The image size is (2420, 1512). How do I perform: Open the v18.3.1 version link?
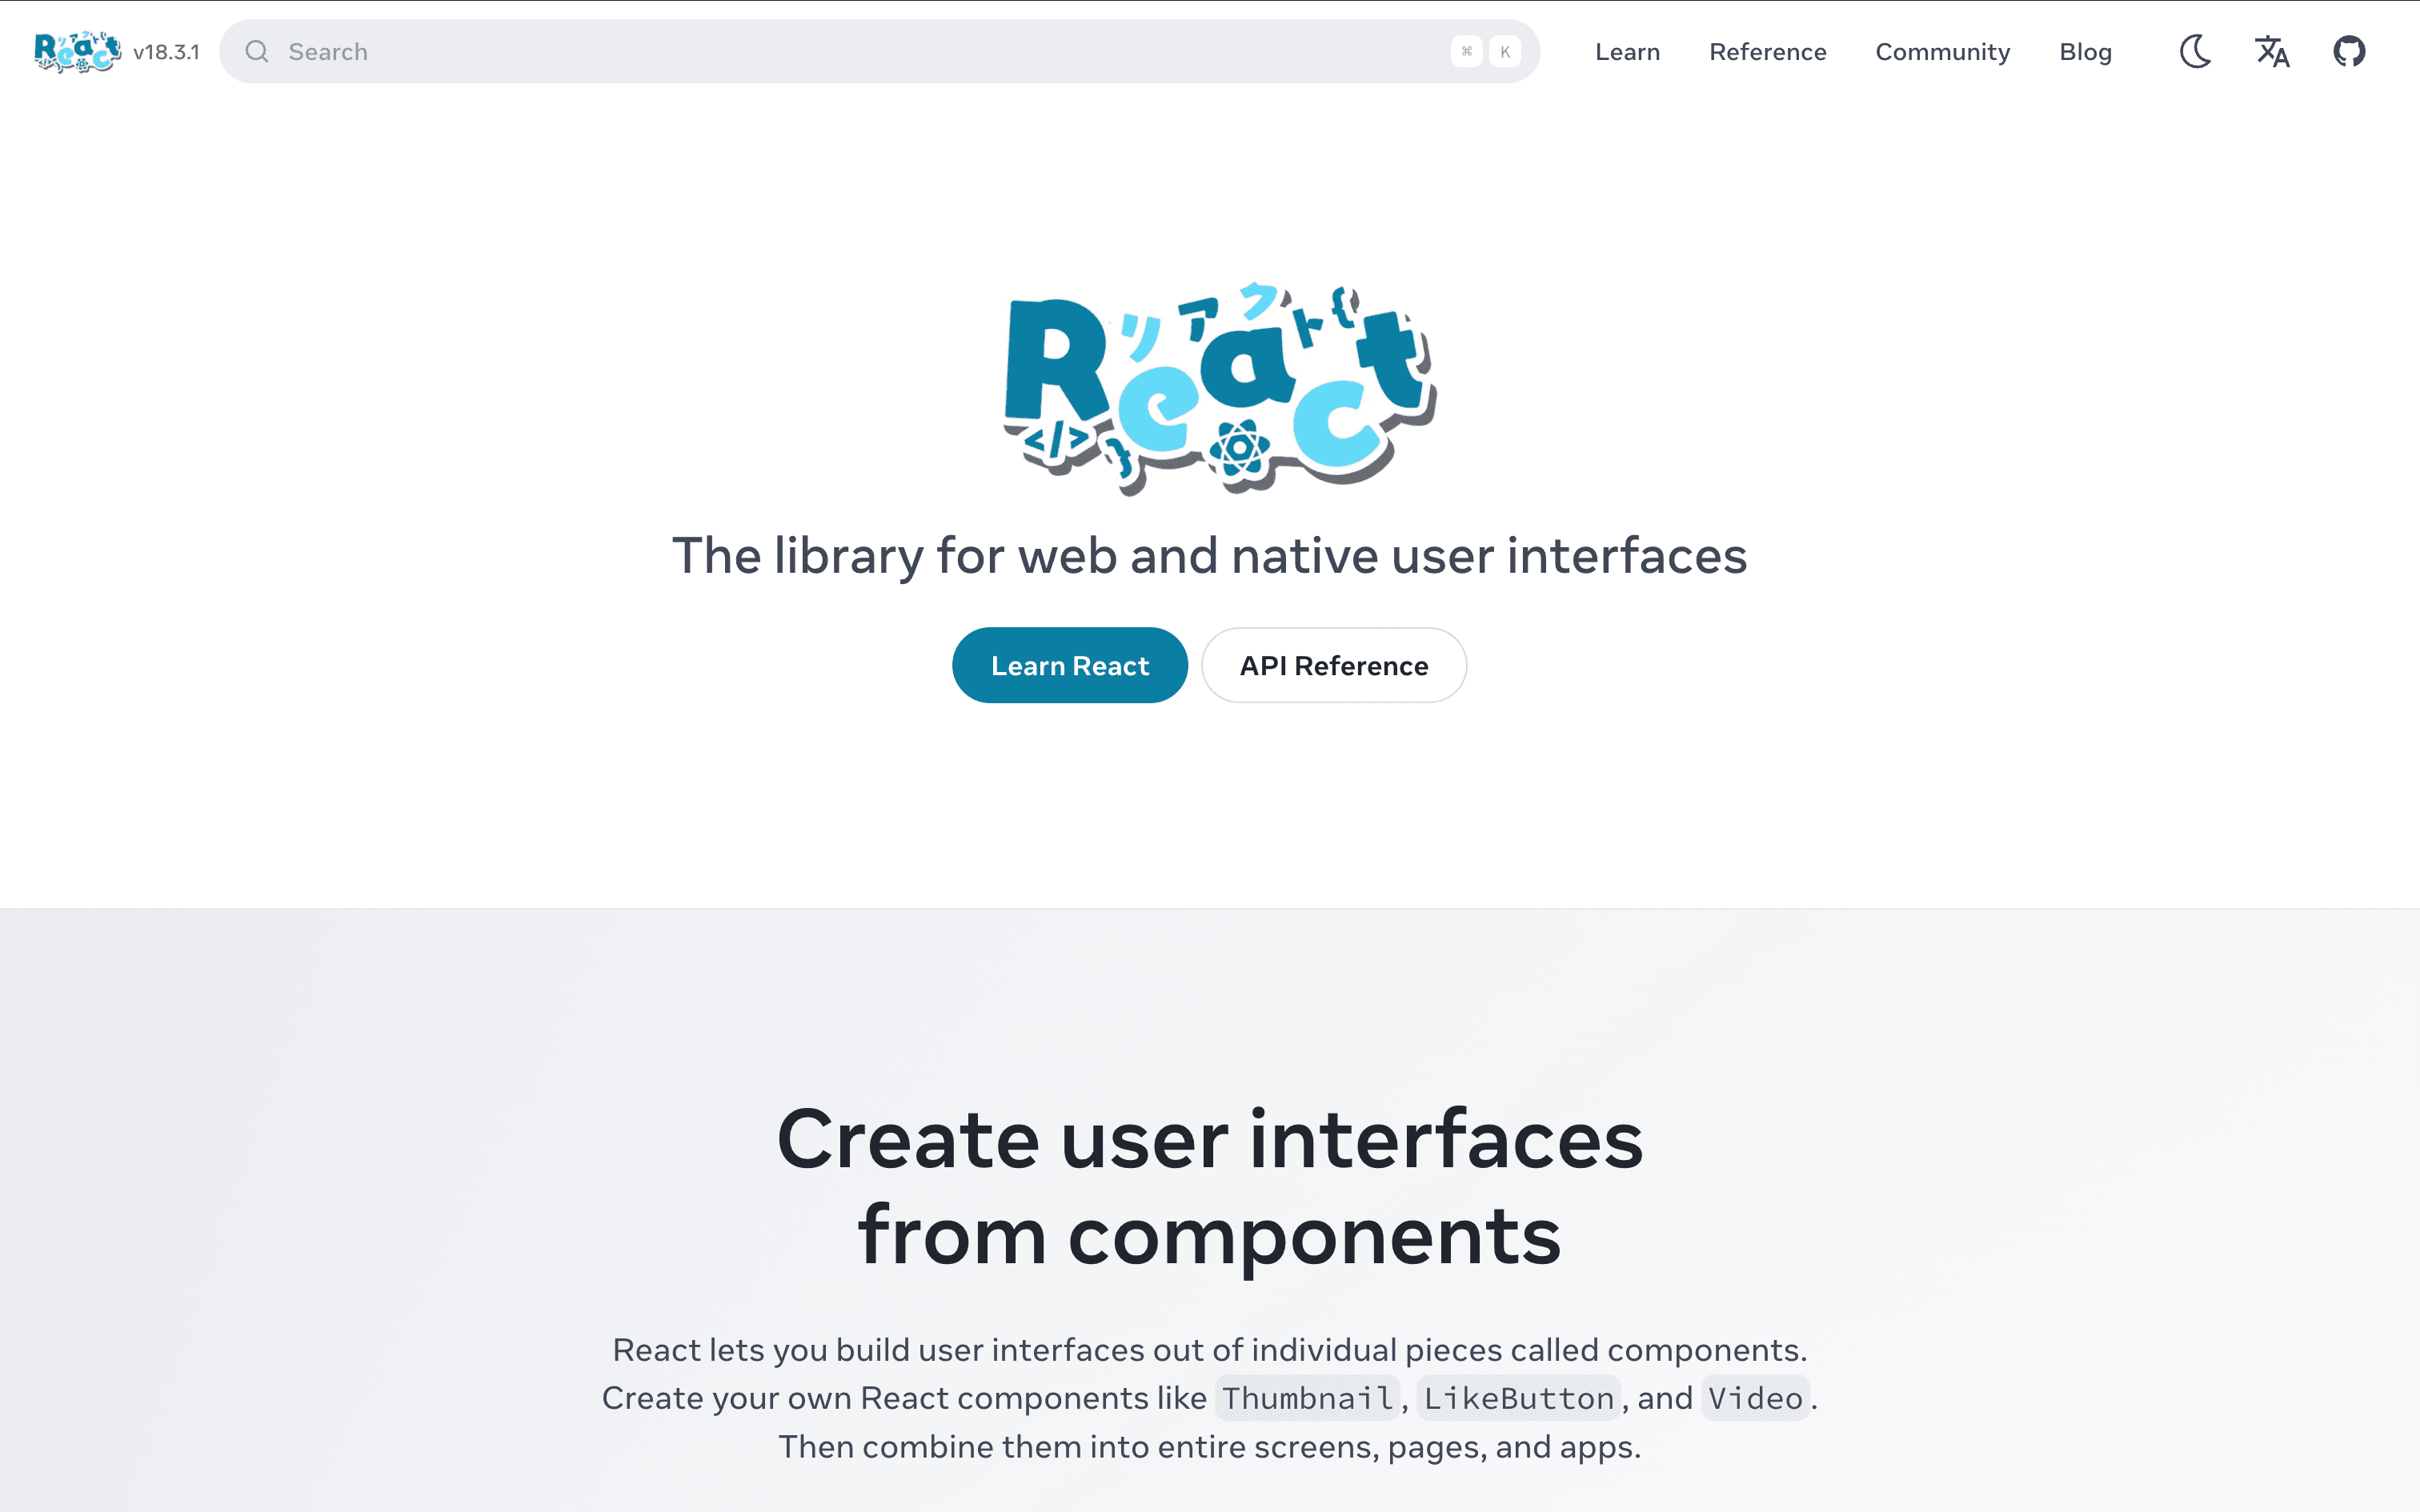click(166, 52)
